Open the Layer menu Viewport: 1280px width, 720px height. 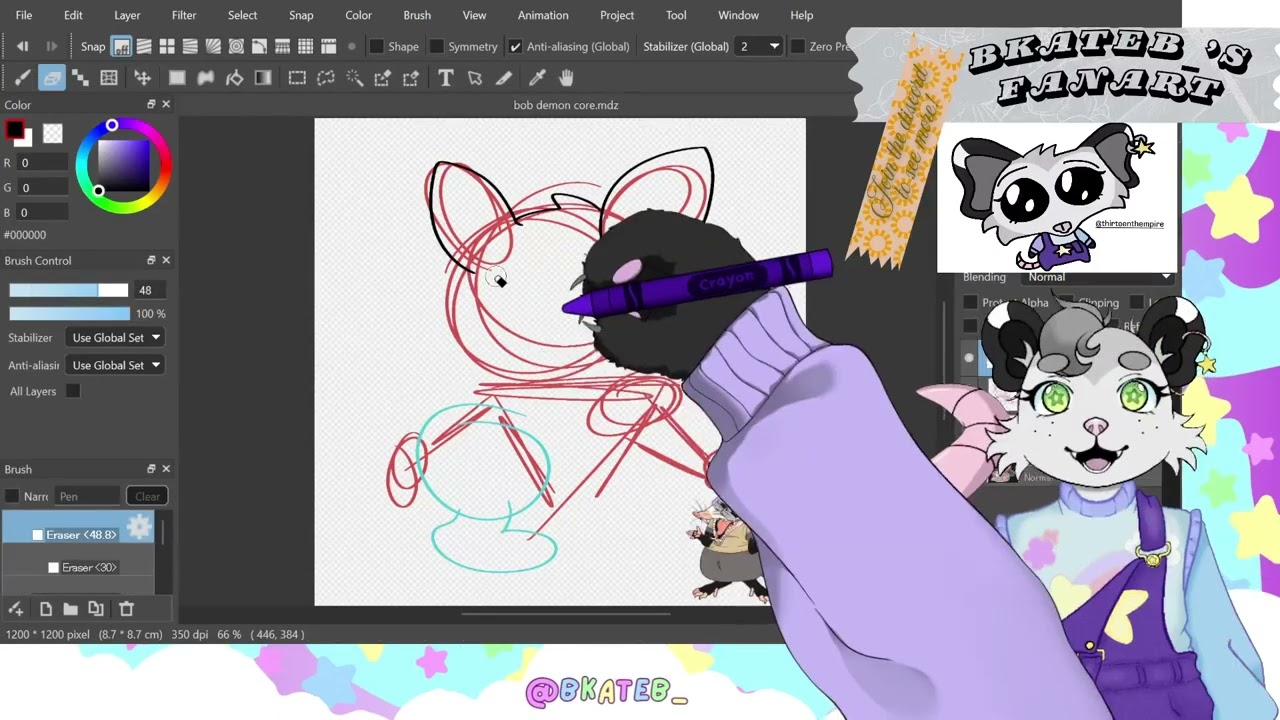pos(127,15)
